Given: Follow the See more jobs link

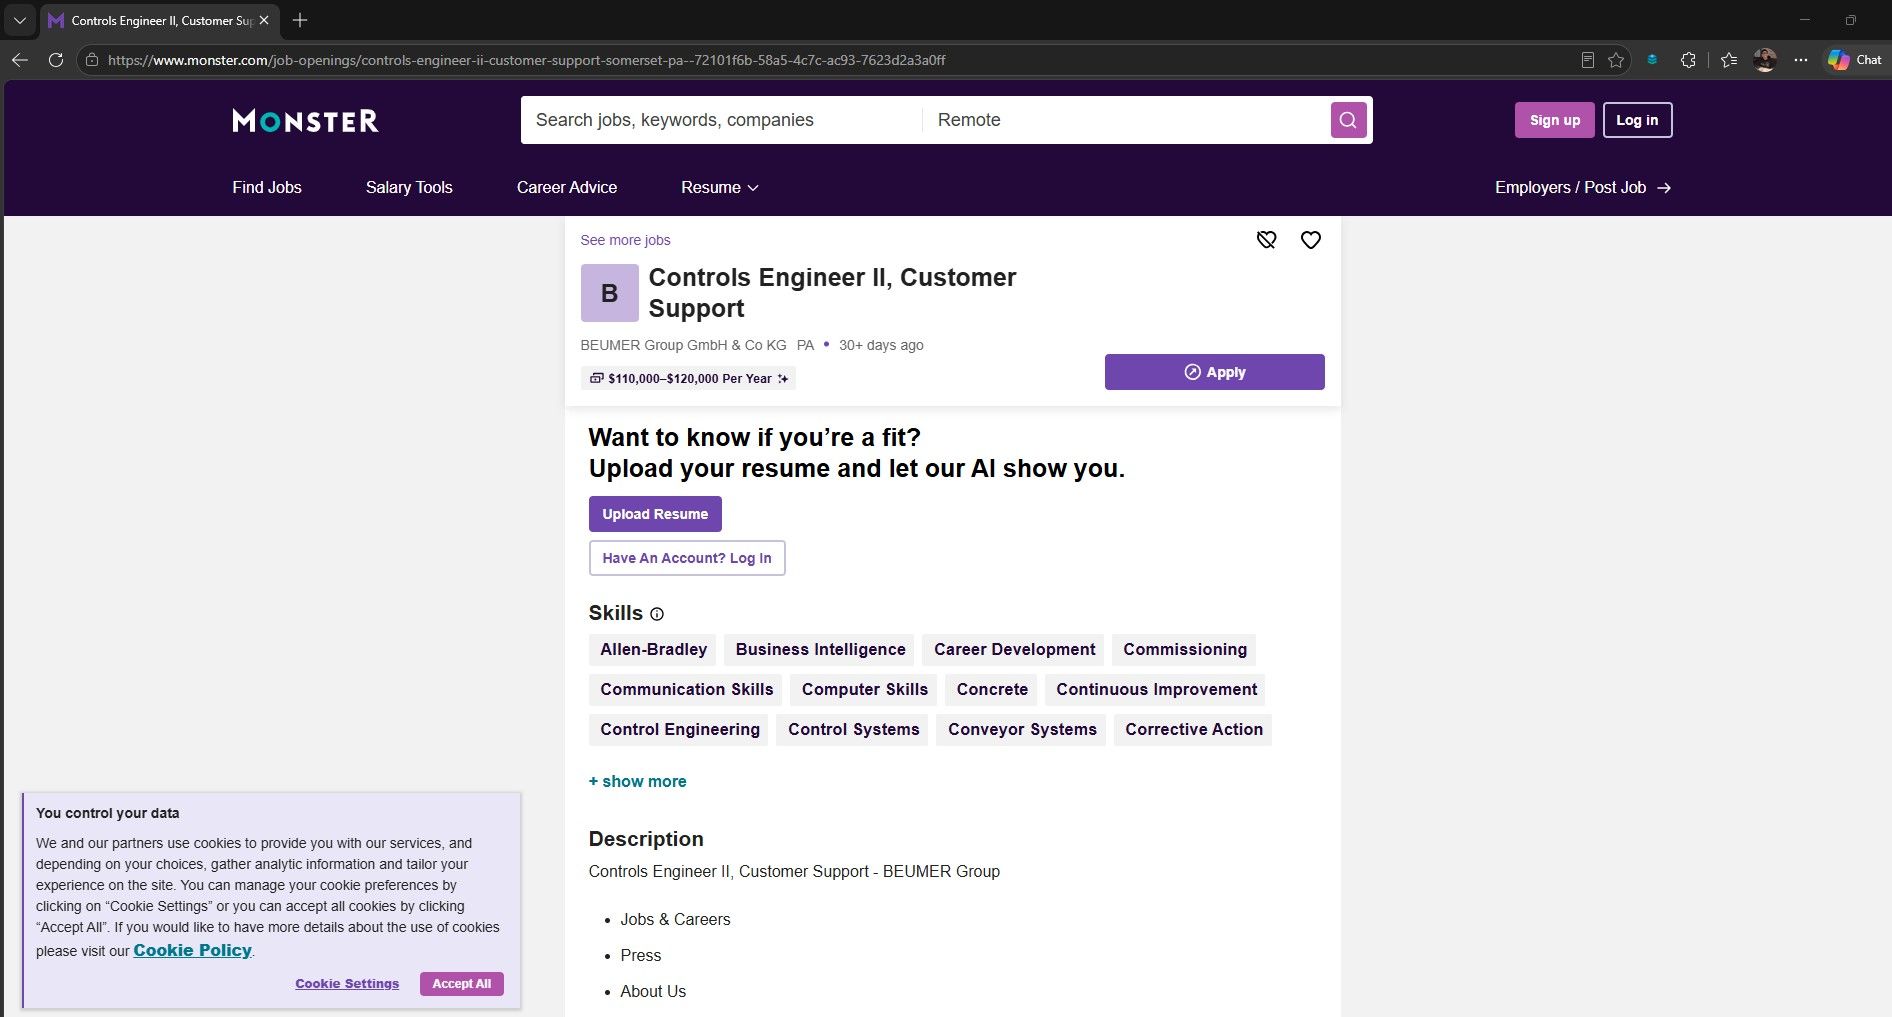Looking at the screenshot, I should coord(625,240).
